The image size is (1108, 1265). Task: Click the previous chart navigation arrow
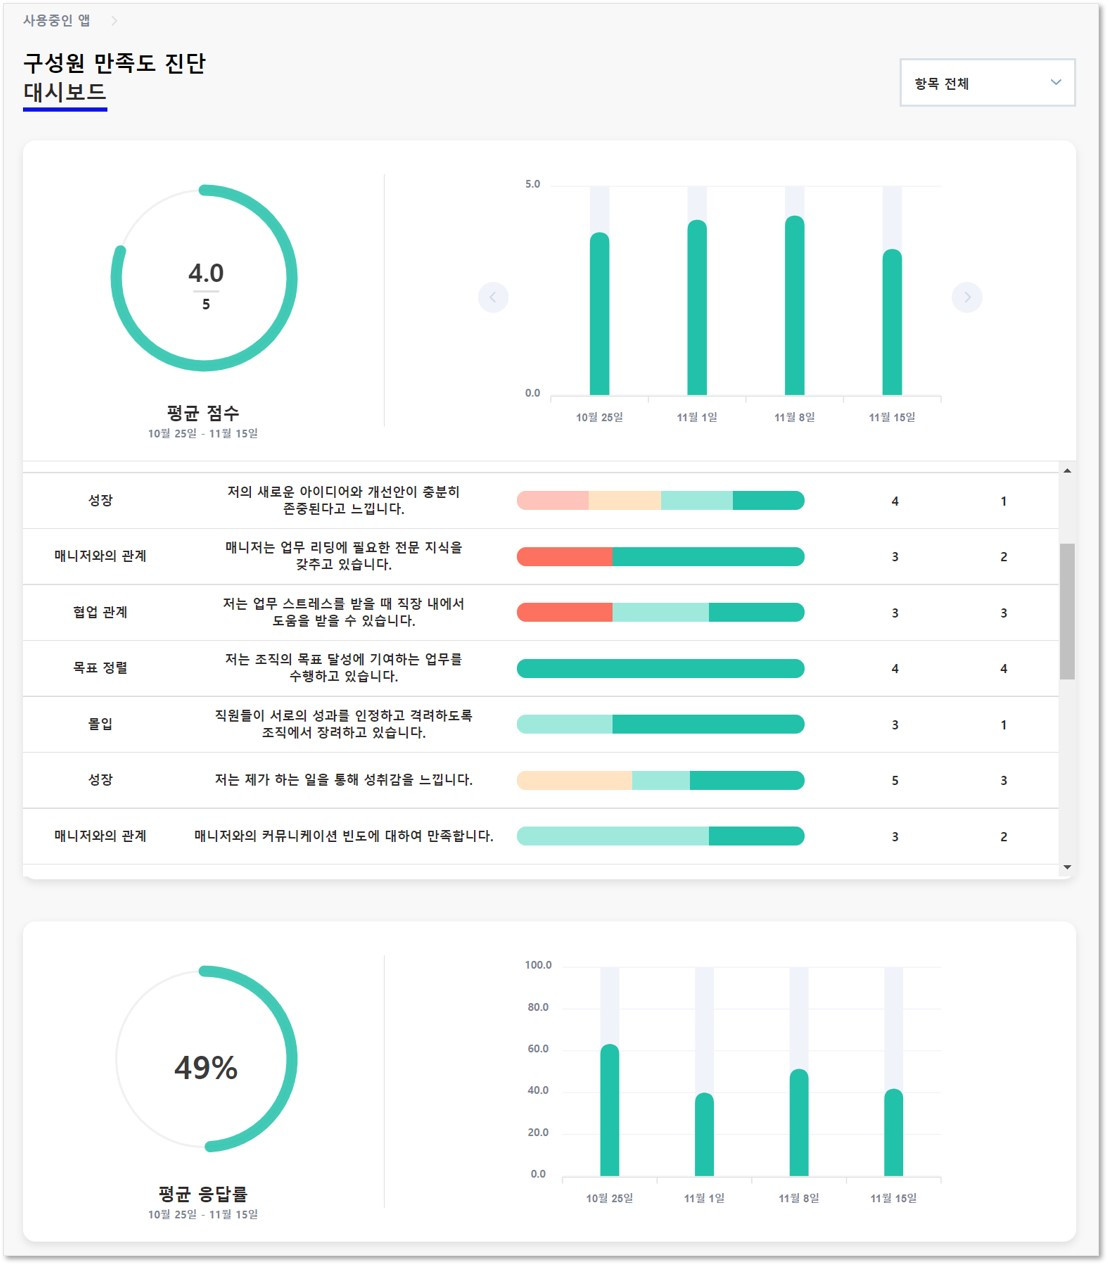[493, 297]
